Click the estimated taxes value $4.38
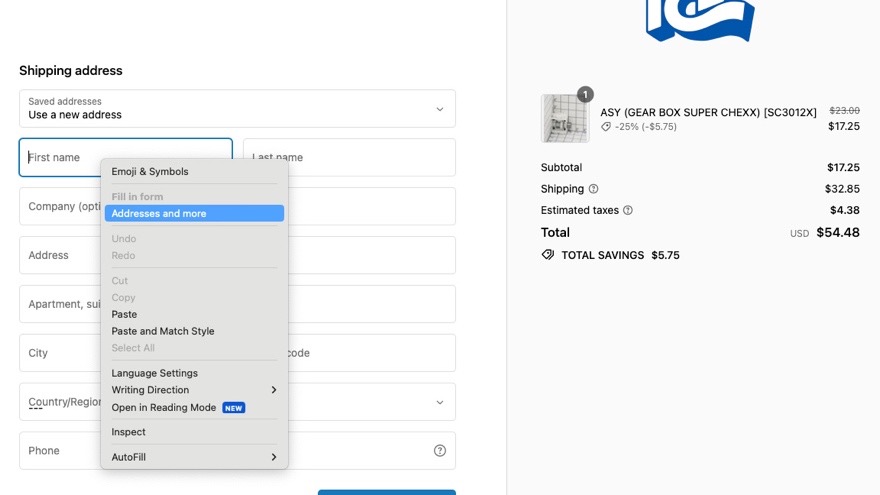The width and height of the screenshot is (880, 495). (x=845, y=210)
